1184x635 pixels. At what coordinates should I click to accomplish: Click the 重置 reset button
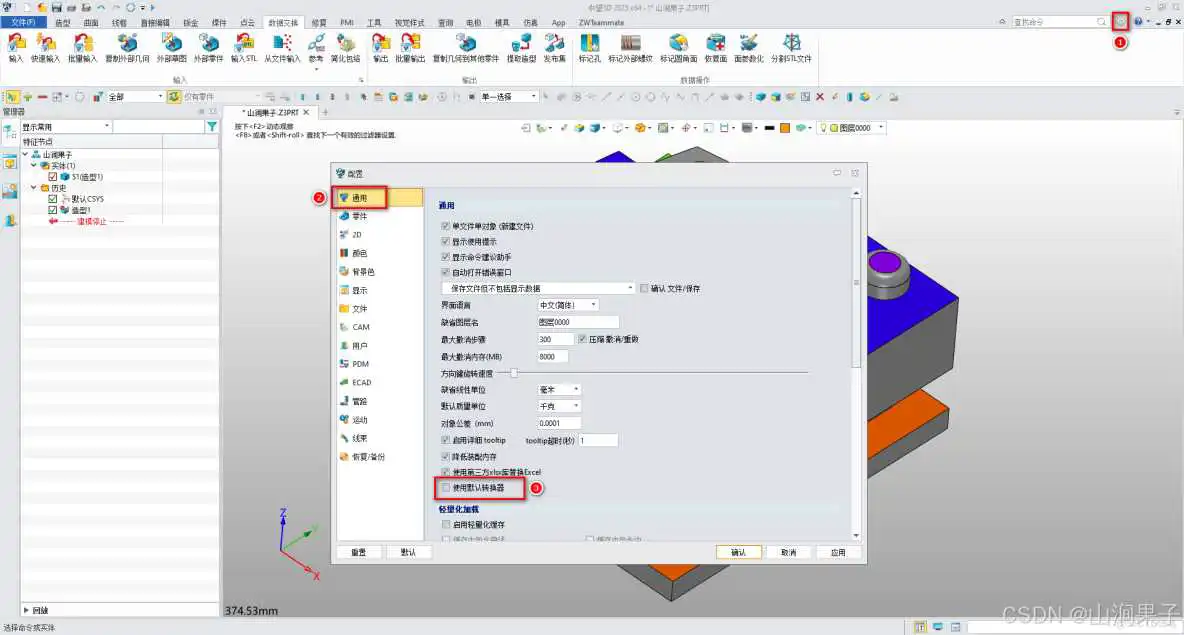click(x=359, y=551)
